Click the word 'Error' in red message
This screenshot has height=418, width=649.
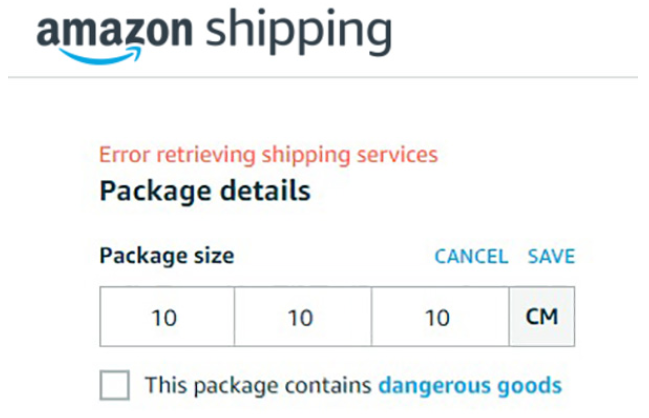125,155
